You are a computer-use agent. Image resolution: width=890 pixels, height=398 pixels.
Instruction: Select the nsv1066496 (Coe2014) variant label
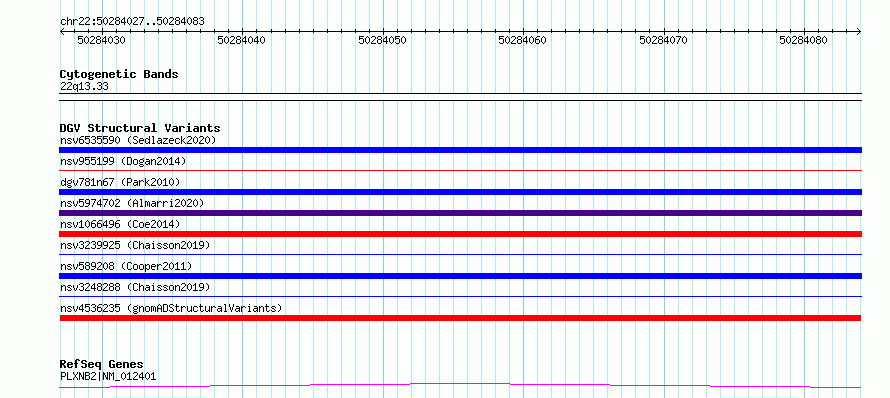tap(120, 224)
